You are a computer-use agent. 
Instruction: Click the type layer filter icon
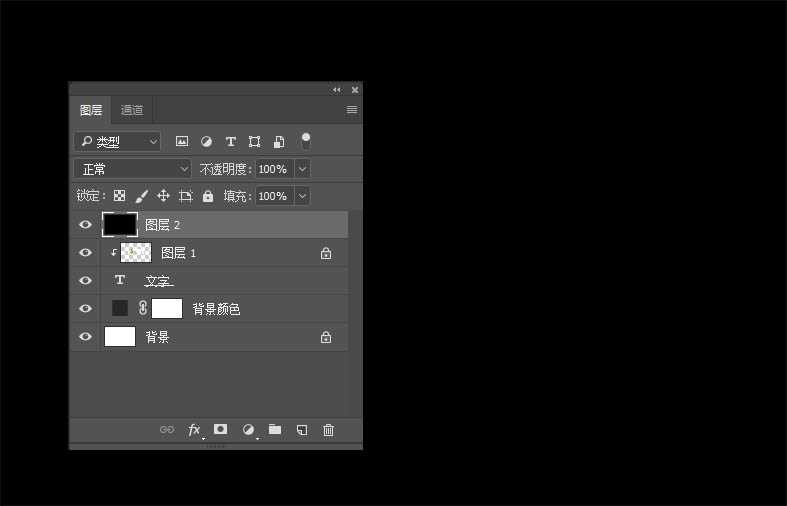pyautogui.click(x=230, y=142)
